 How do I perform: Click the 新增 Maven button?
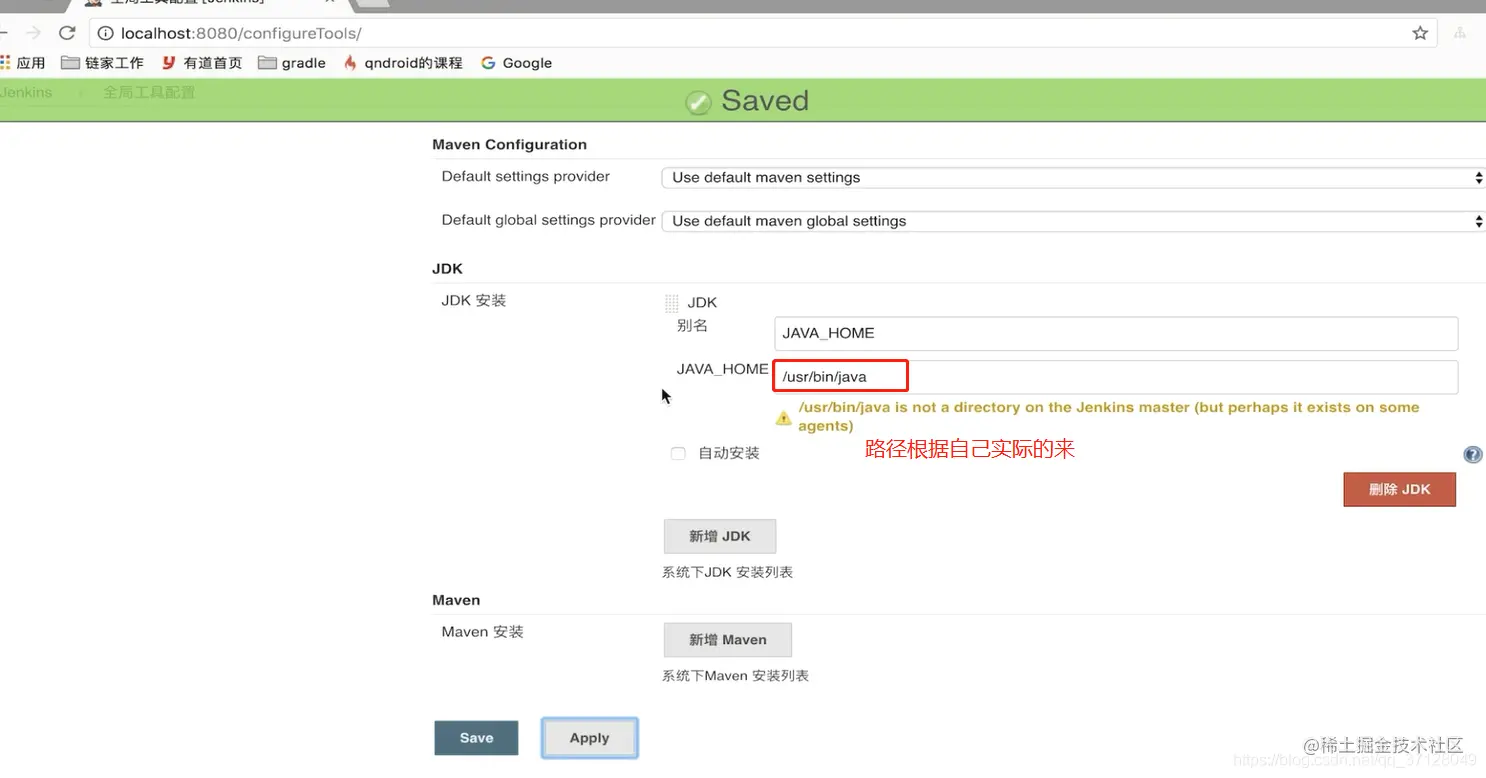(728, 640)
